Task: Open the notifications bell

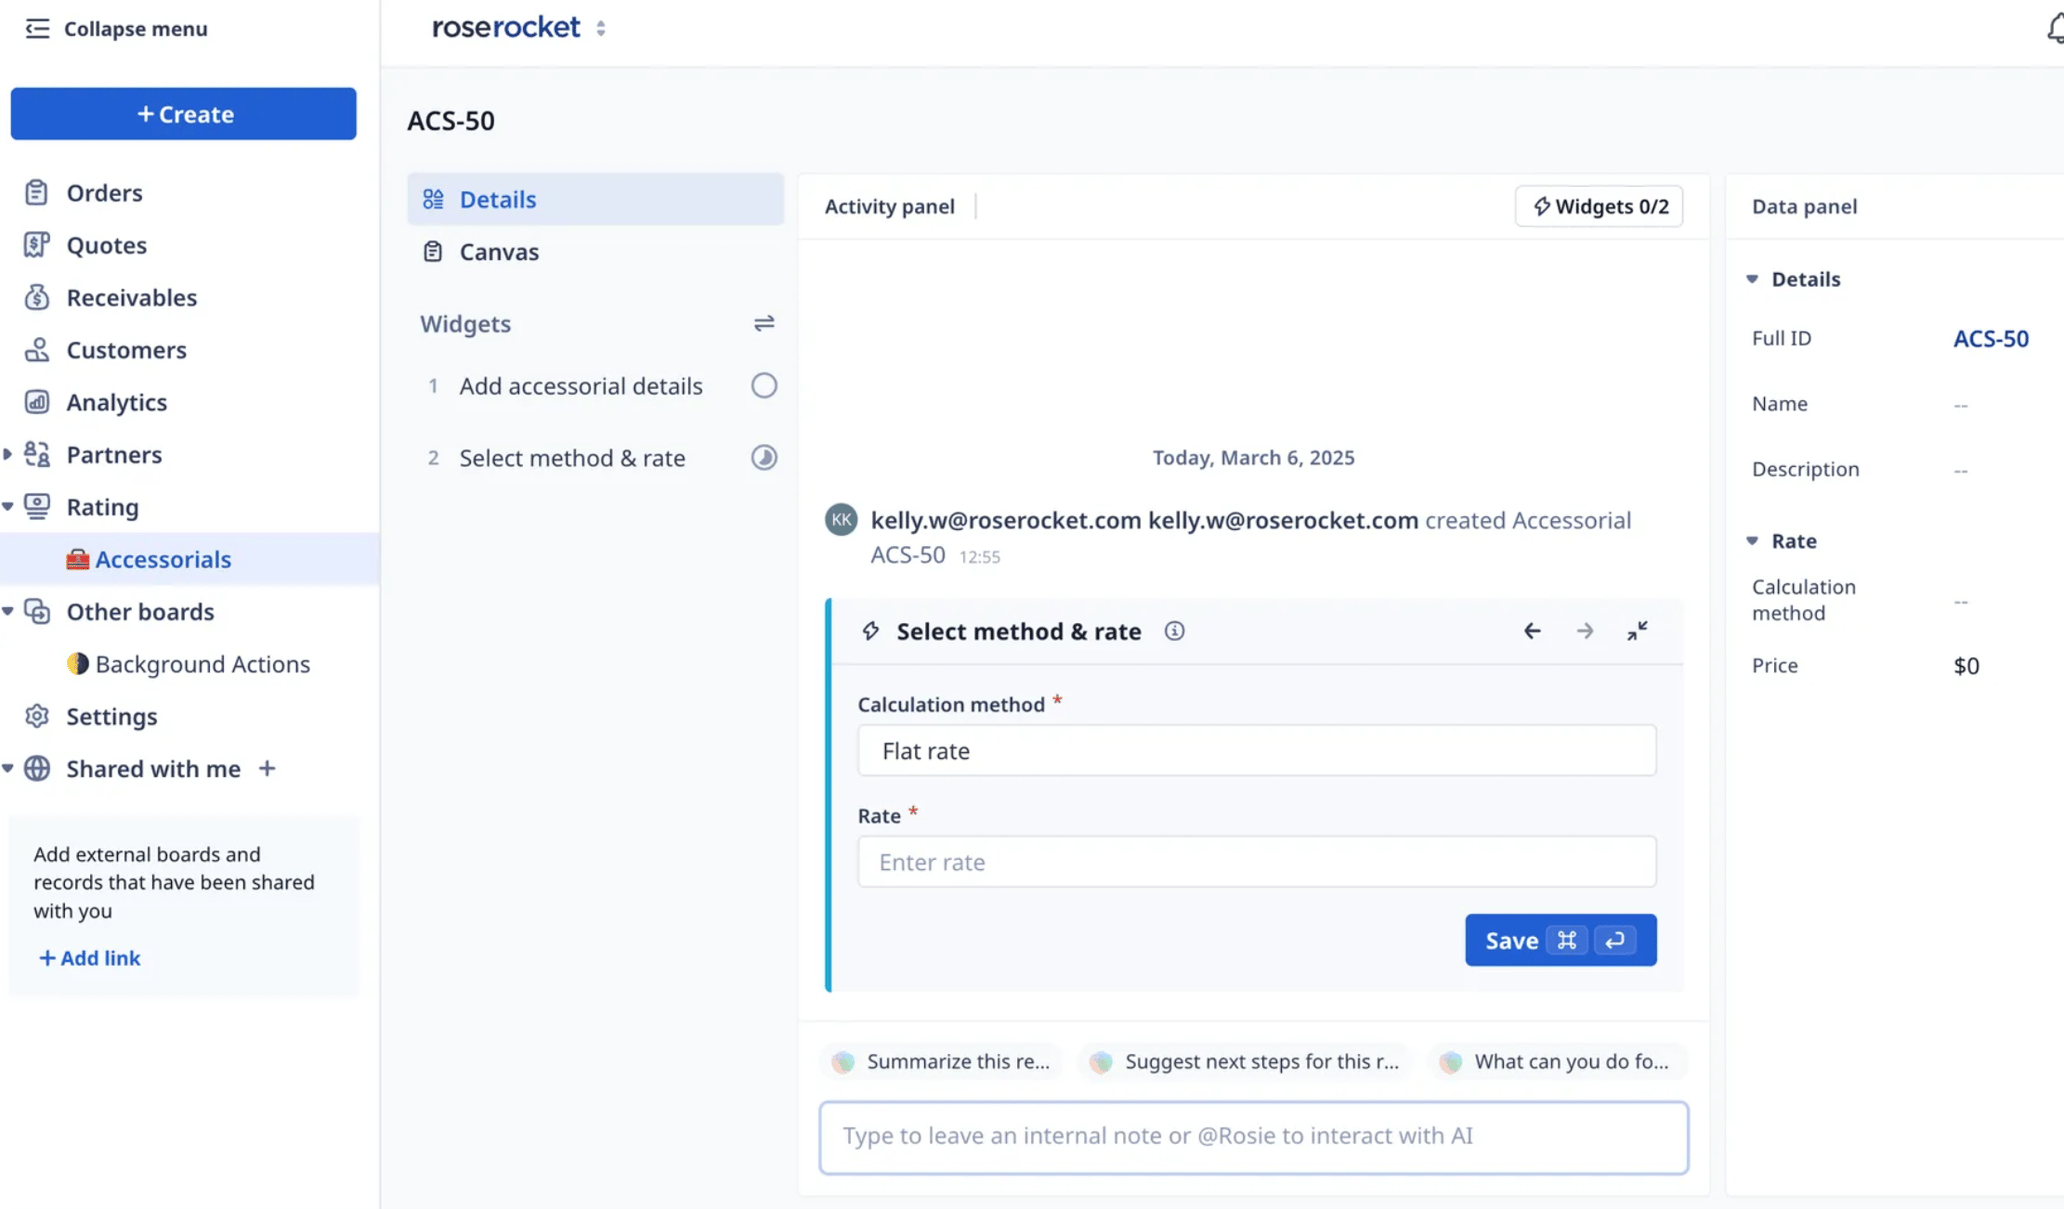Action: [x=2054, y=29]
